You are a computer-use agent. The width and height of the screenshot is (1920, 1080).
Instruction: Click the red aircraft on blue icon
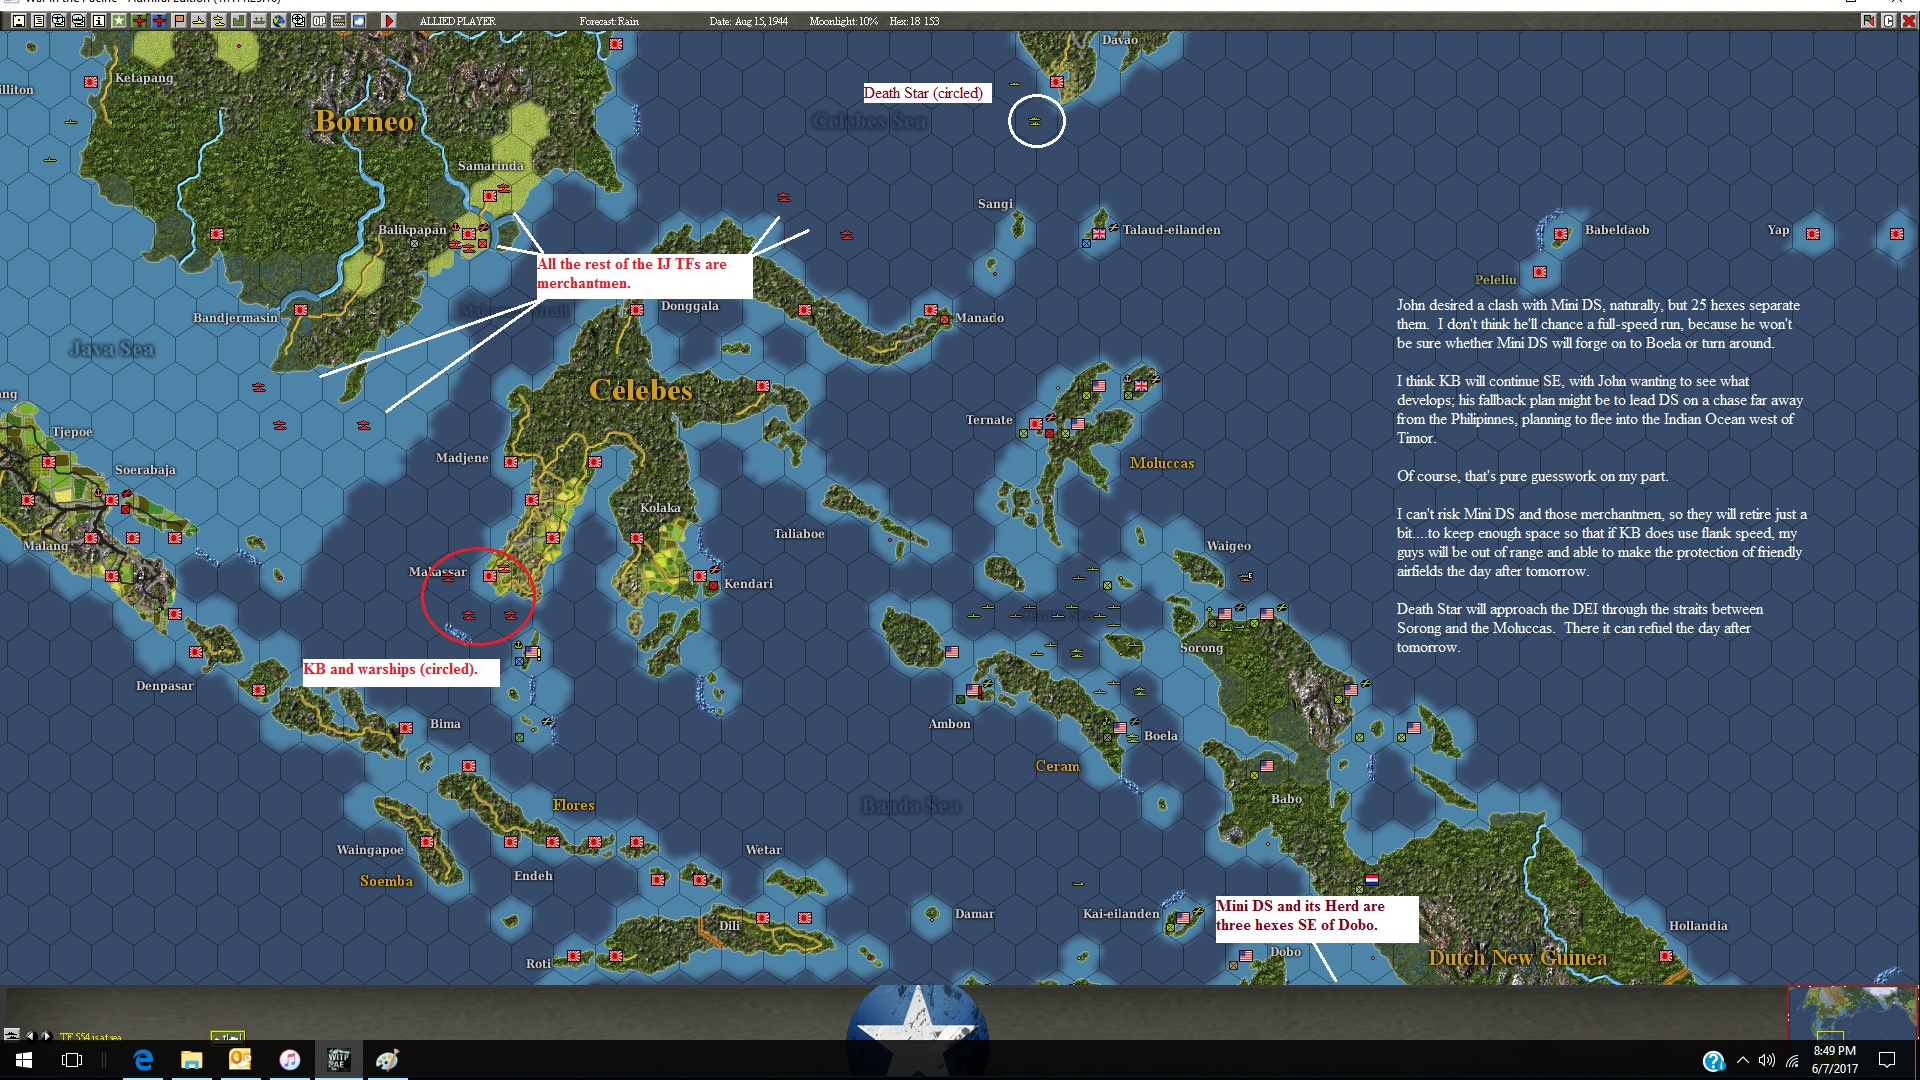coord(159,21)
